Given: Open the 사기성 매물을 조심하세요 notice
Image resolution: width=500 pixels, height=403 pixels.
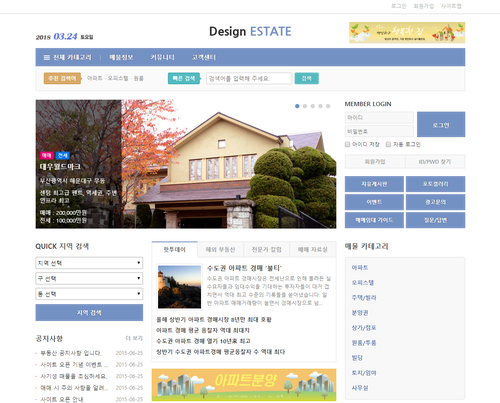Looking at the screenshot, I should [x=74, y=376].
